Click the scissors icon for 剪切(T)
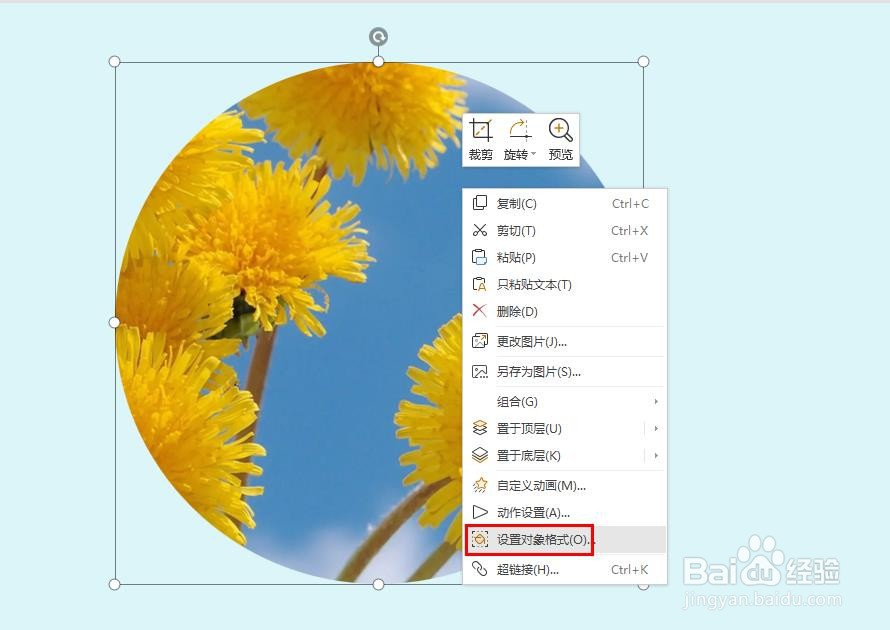 point(477,229)
